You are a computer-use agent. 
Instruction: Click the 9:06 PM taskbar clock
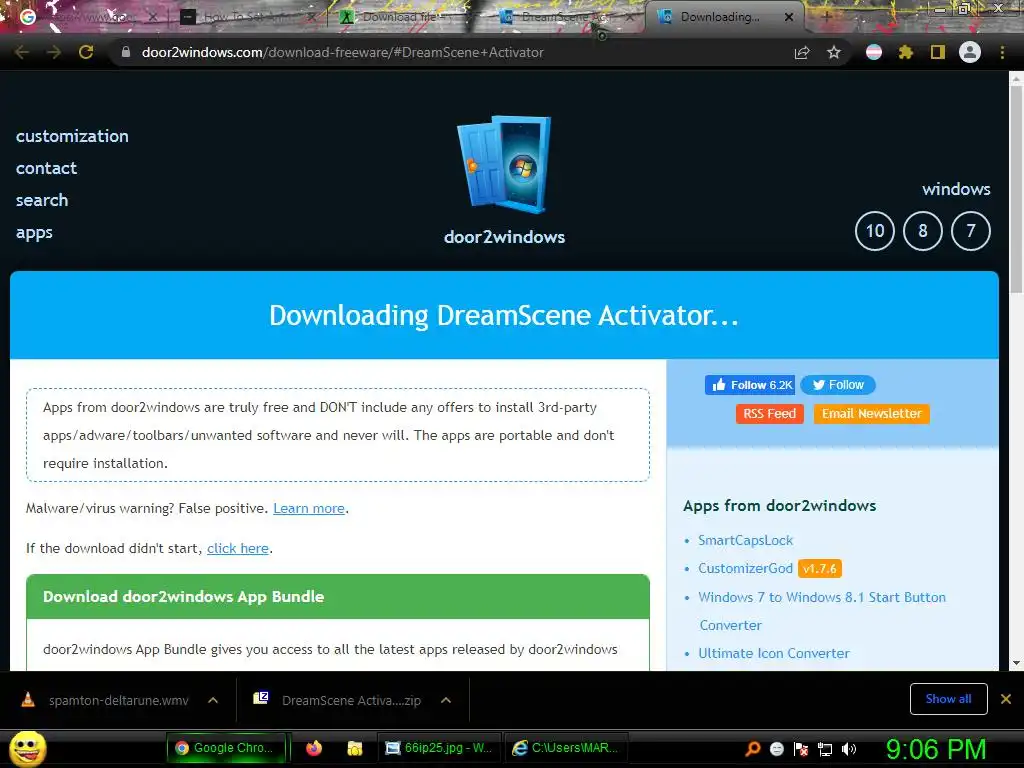pos(936,749)
